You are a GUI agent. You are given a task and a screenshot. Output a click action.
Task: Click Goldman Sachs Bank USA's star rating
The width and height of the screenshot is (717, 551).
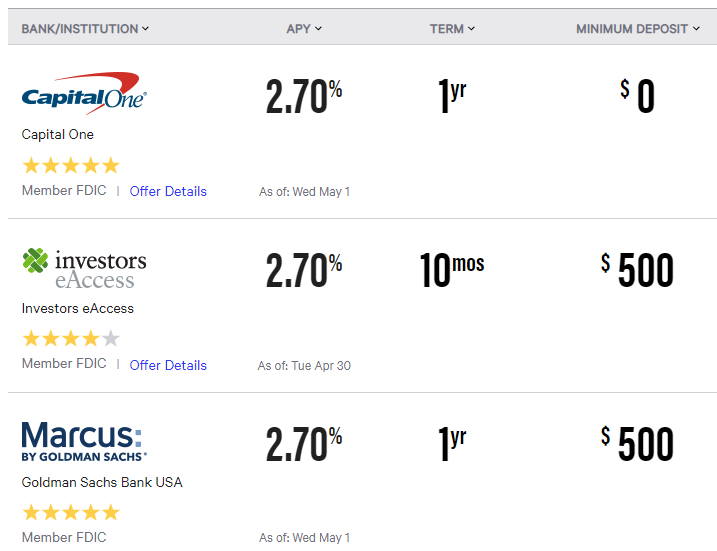coord(71,513)
